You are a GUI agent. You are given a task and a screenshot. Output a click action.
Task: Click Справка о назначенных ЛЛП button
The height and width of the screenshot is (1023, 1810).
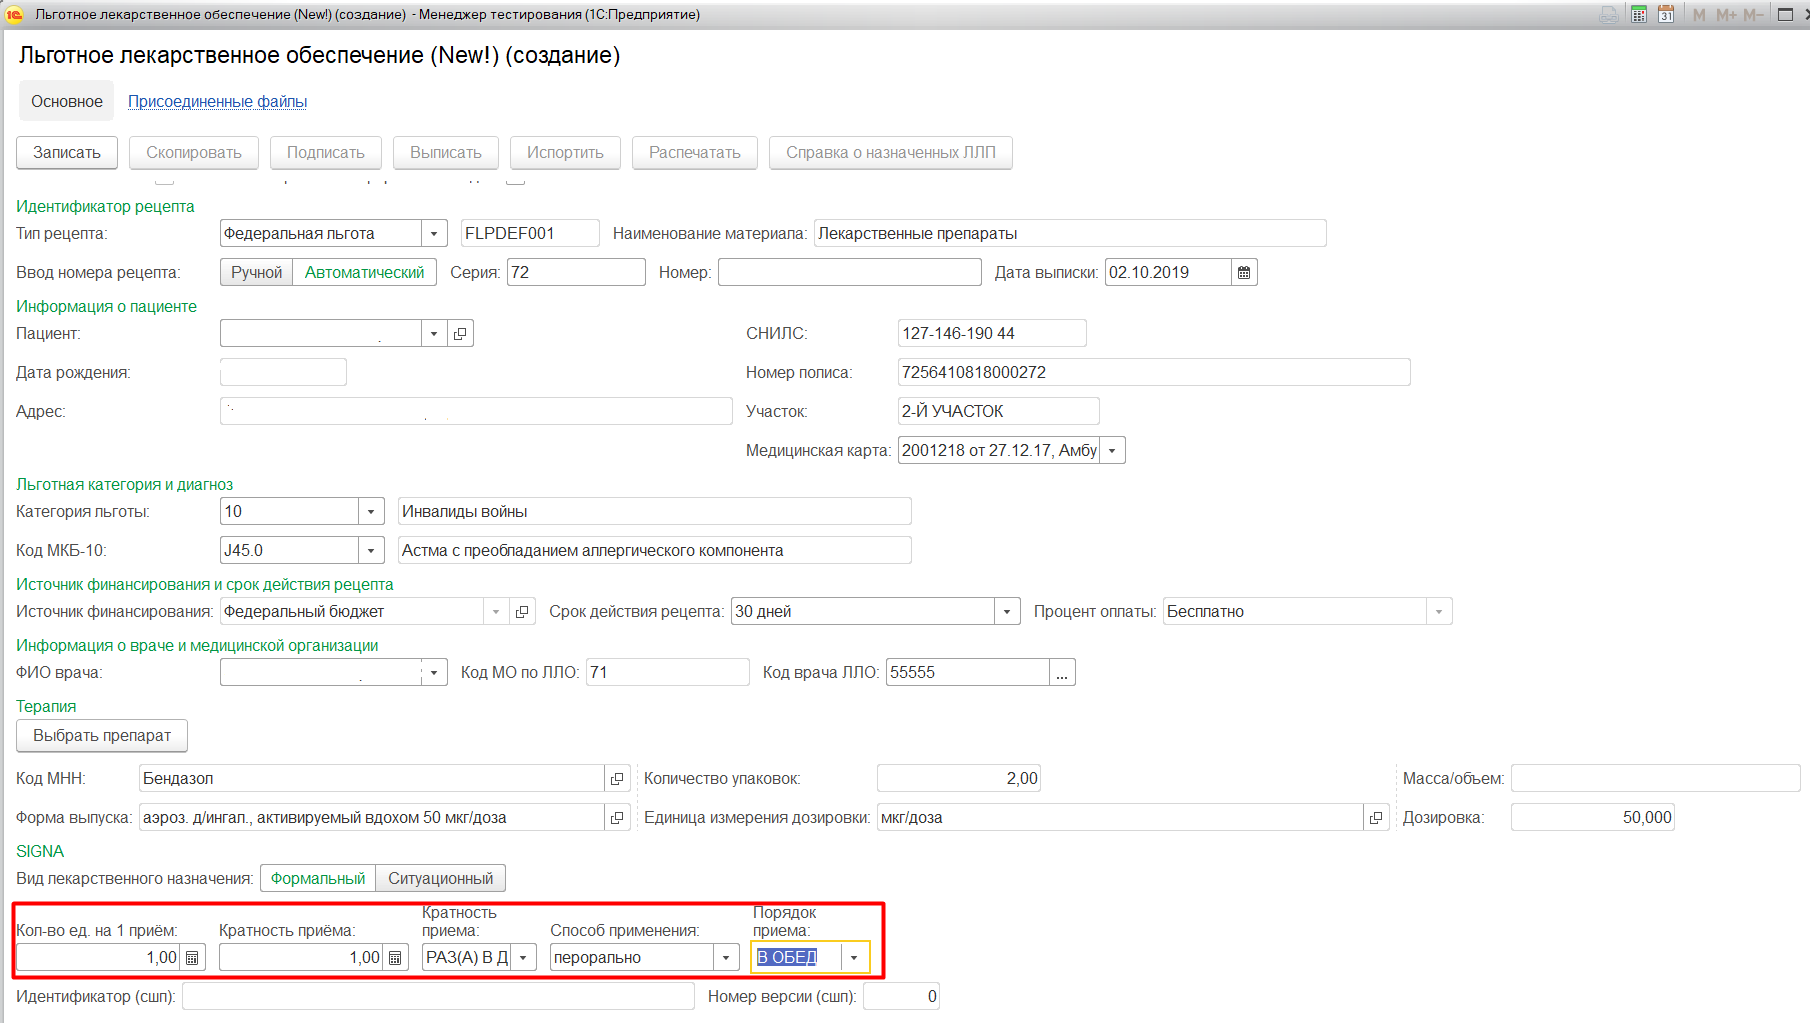[891, 152]
